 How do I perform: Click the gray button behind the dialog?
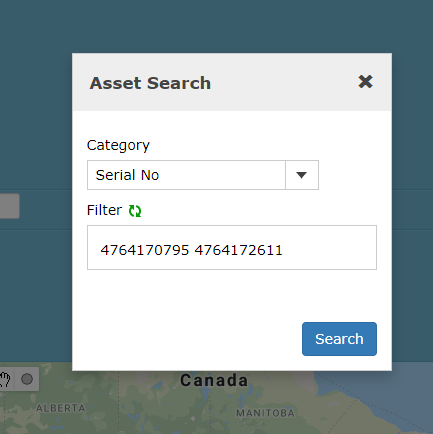coord(10,206)
